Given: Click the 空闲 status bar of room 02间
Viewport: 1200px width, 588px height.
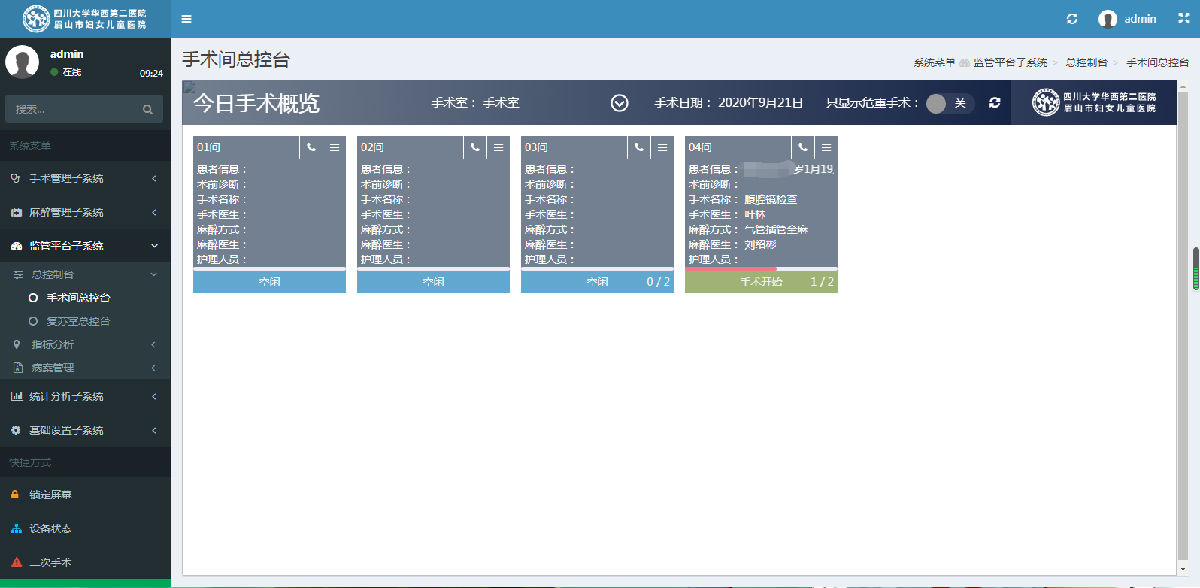Looking at the screenshot, I should pyautogui.click(x=433, y=282).
